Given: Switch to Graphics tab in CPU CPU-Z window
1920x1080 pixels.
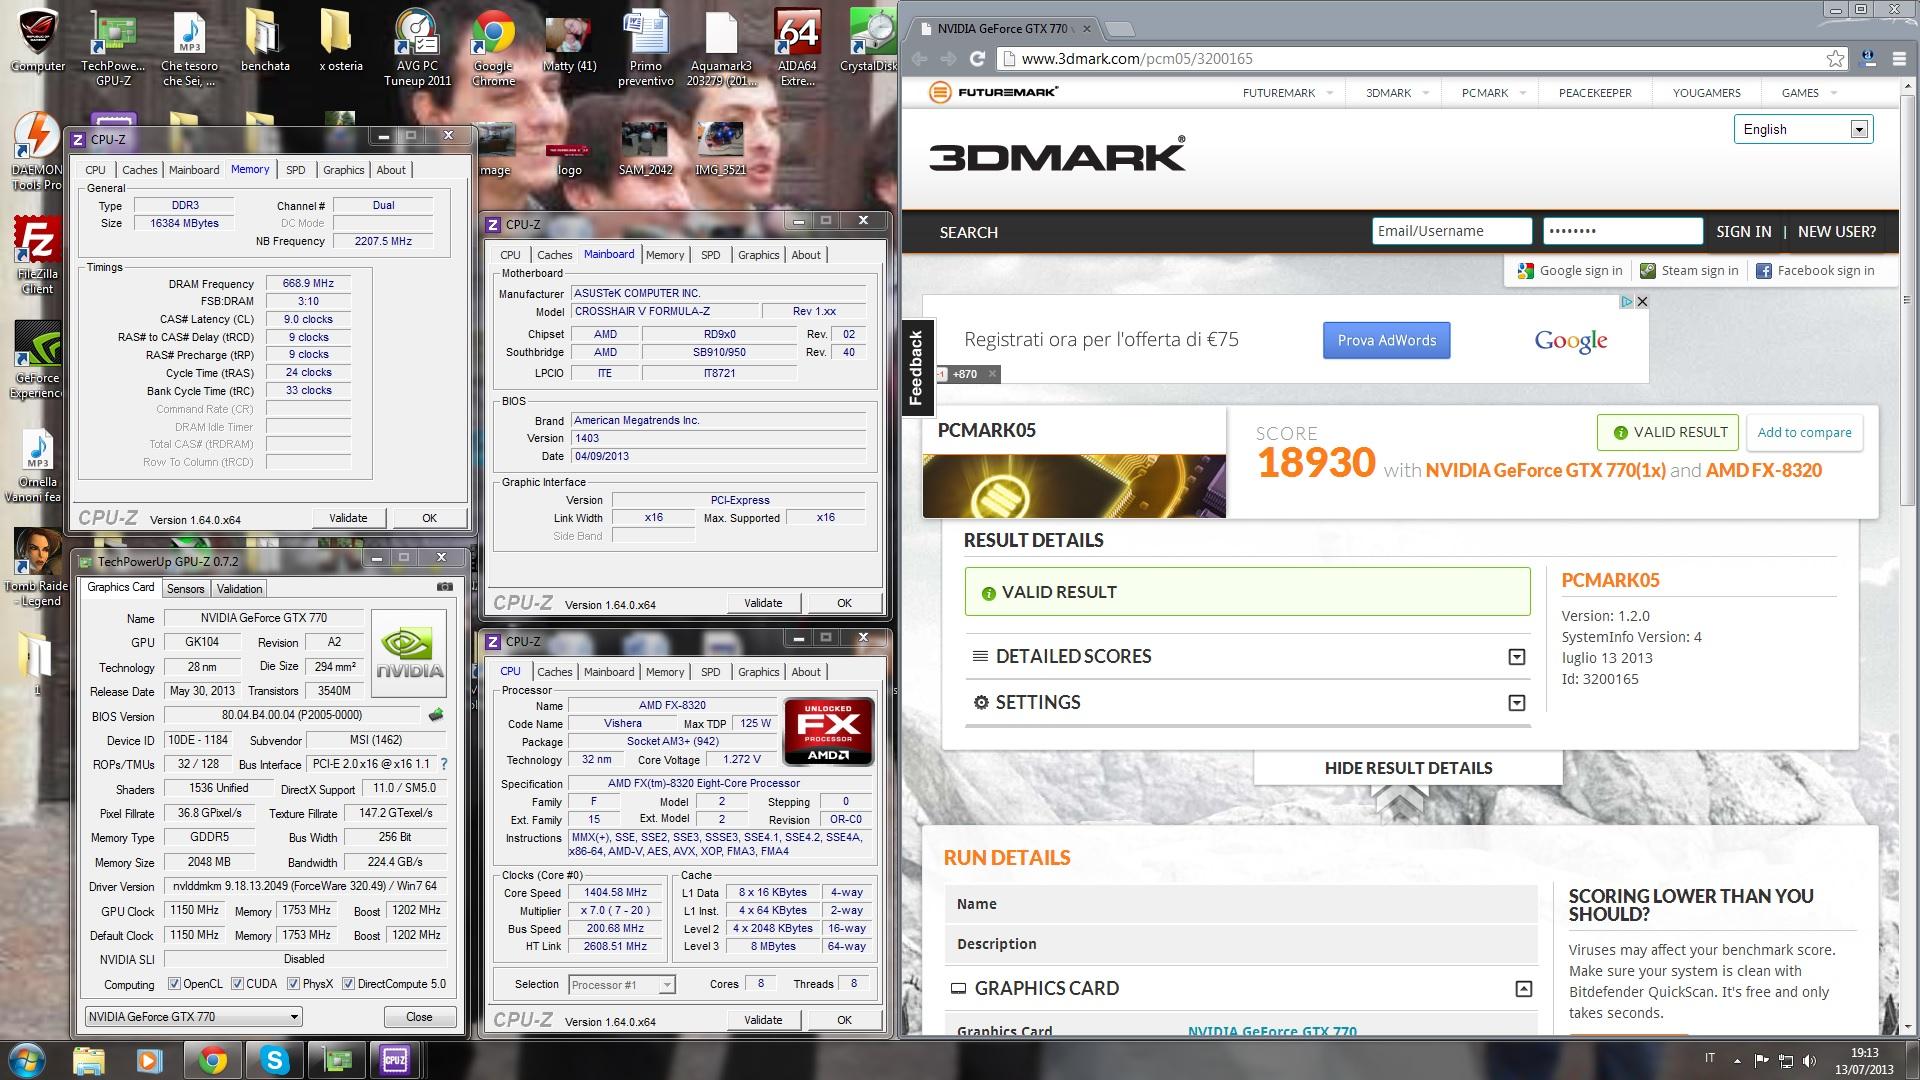Looking at the screenshot, I should click(759, 672).
